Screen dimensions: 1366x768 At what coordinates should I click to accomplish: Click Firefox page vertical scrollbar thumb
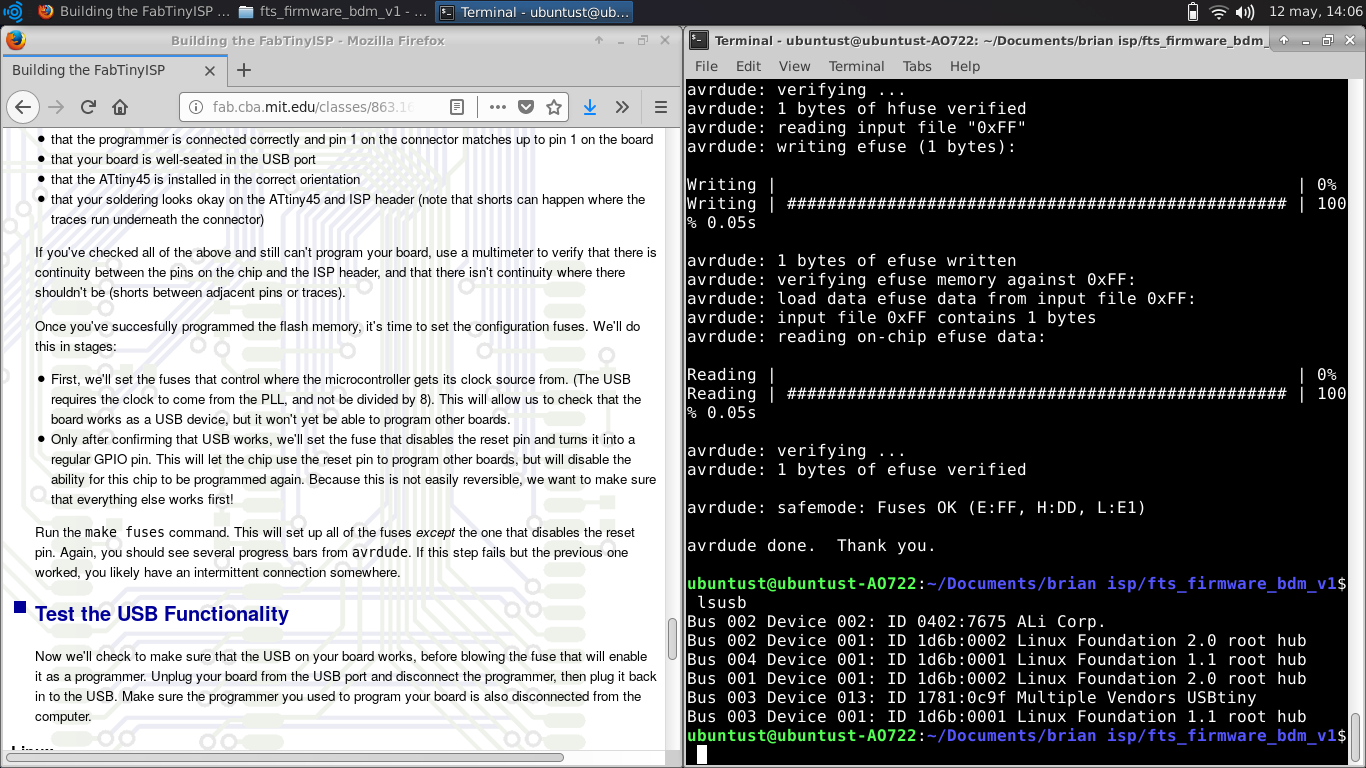(673, 638)
